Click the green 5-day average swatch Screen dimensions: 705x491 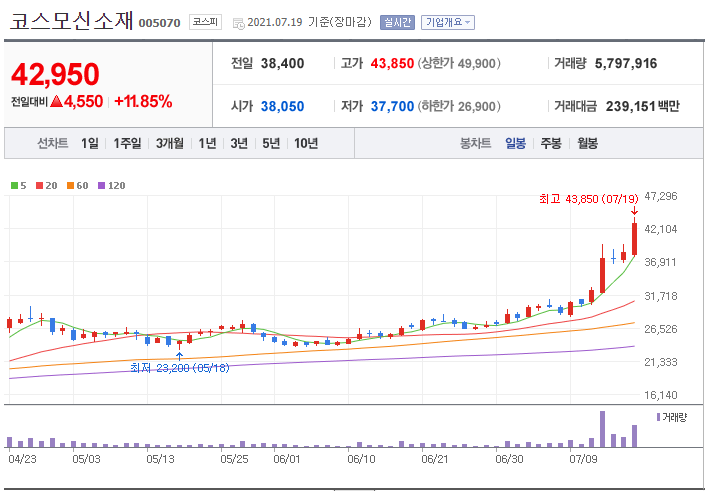14,185
